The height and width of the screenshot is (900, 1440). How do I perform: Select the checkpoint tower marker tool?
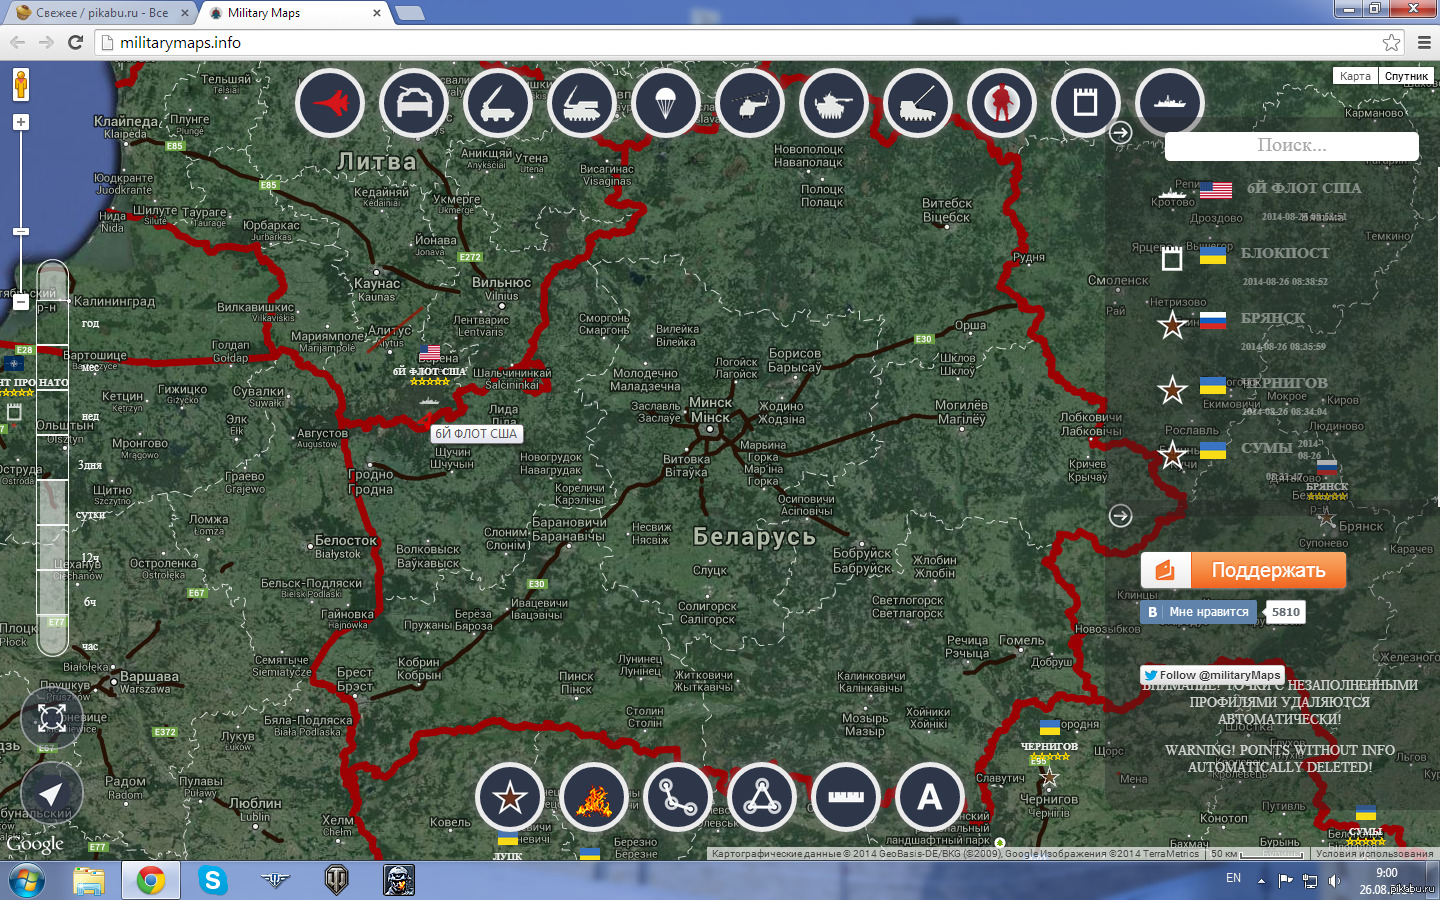tap(1086, 103)
